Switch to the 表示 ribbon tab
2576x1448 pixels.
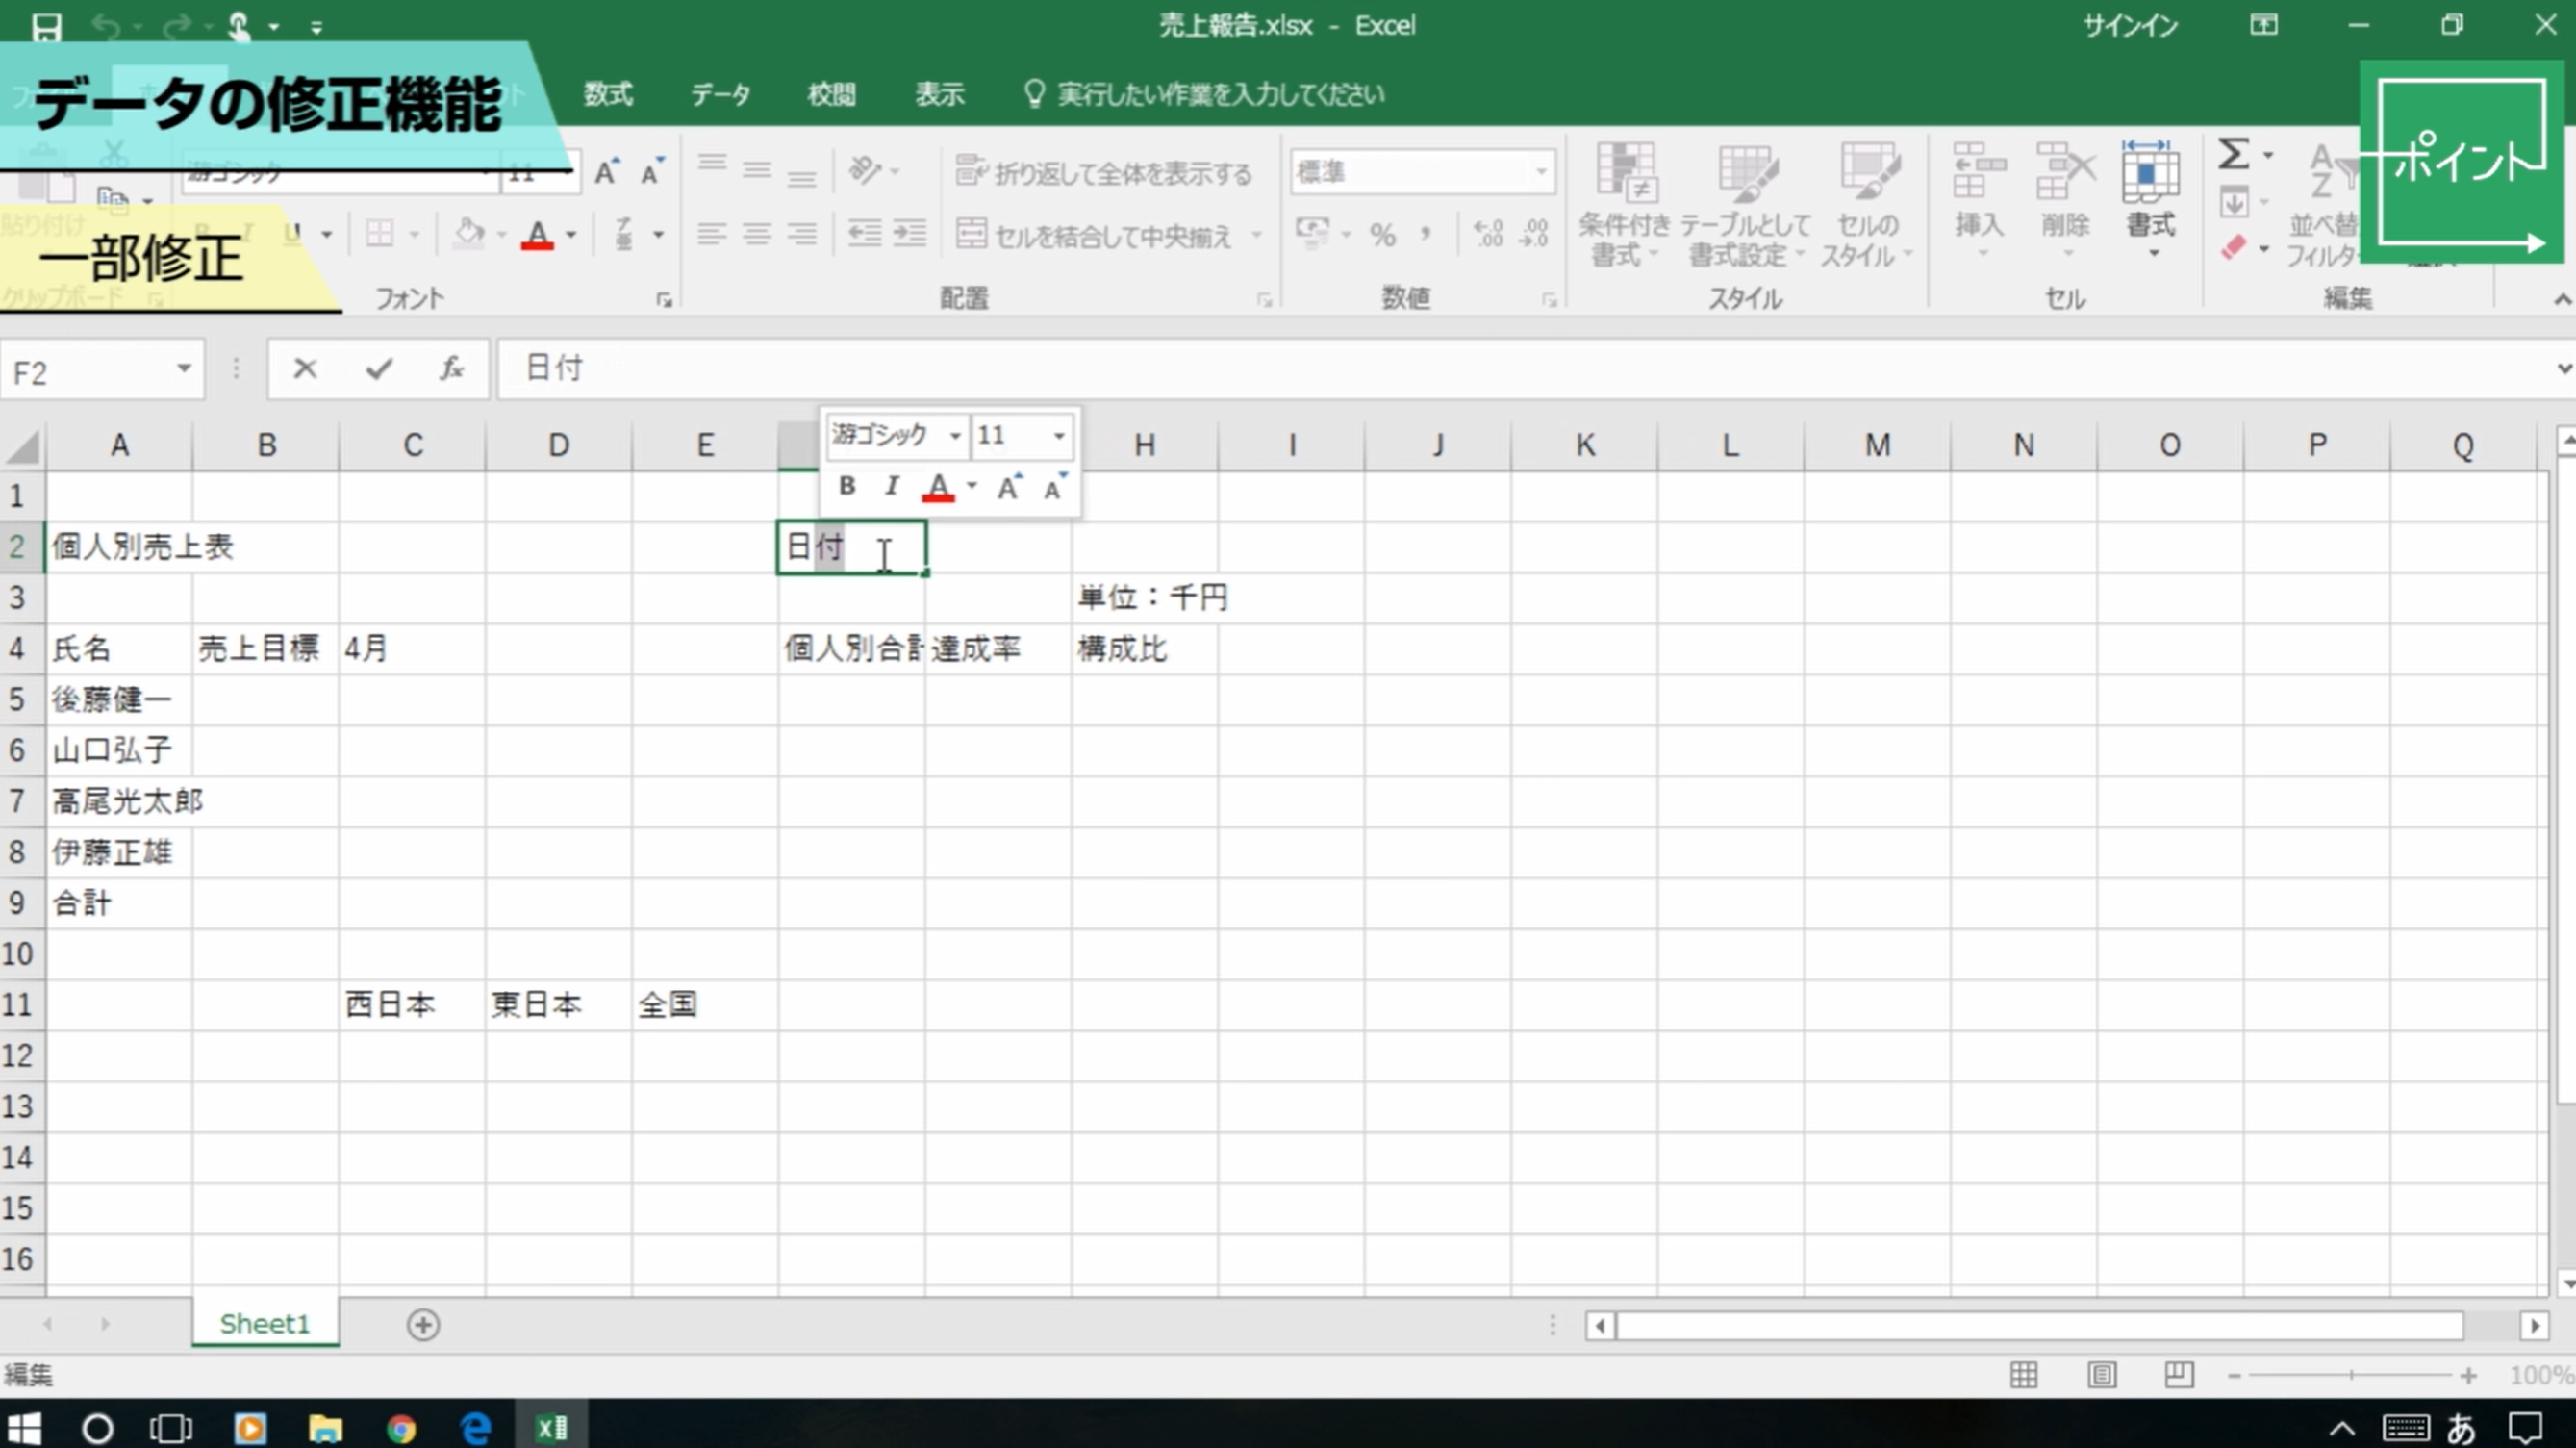tap(939, 95)
